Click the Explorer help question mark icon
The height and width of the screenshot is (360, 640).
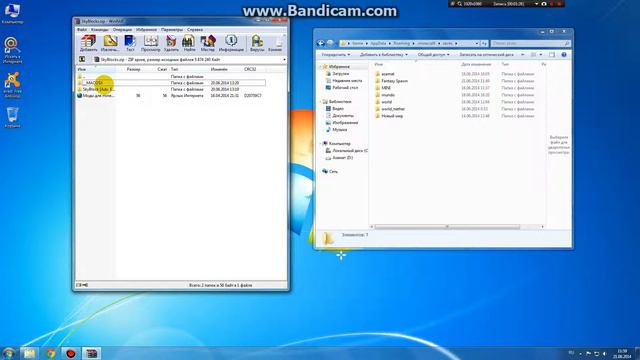(x=564, y=55)
